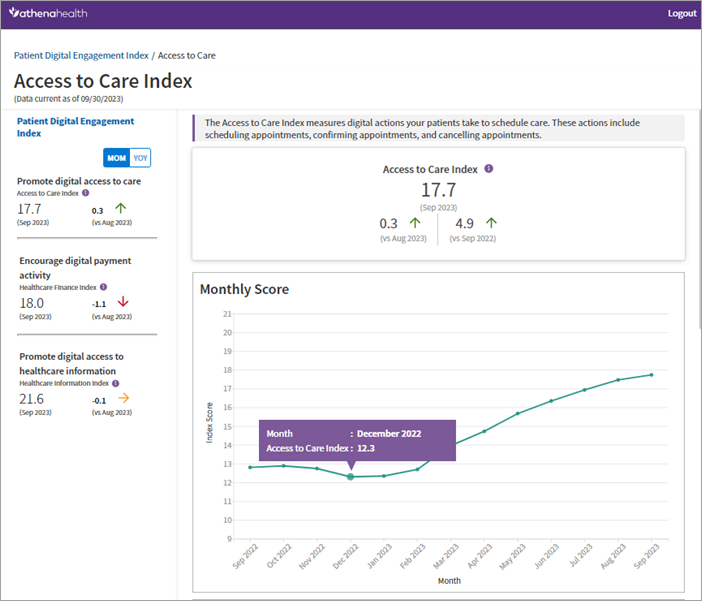Click the Jul 2023 data point on chart

[x=584, y=390]
